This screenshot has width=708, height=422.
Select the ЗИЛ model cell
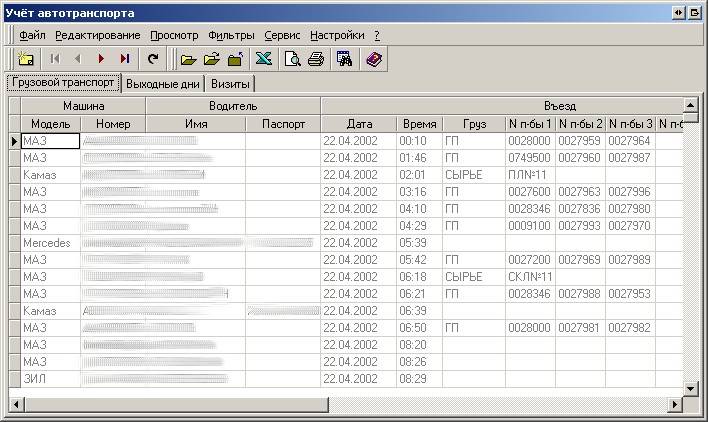pos(51,379)
